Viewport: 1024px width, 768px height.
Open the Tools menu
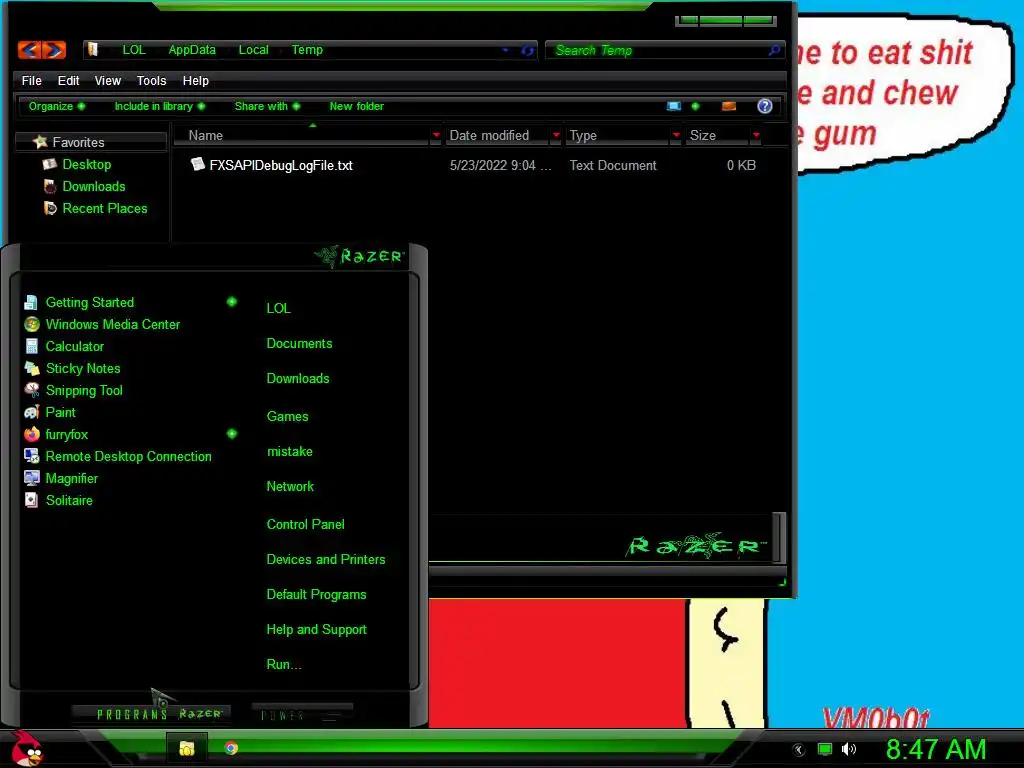pyautogui.click(x=152, y=80)
